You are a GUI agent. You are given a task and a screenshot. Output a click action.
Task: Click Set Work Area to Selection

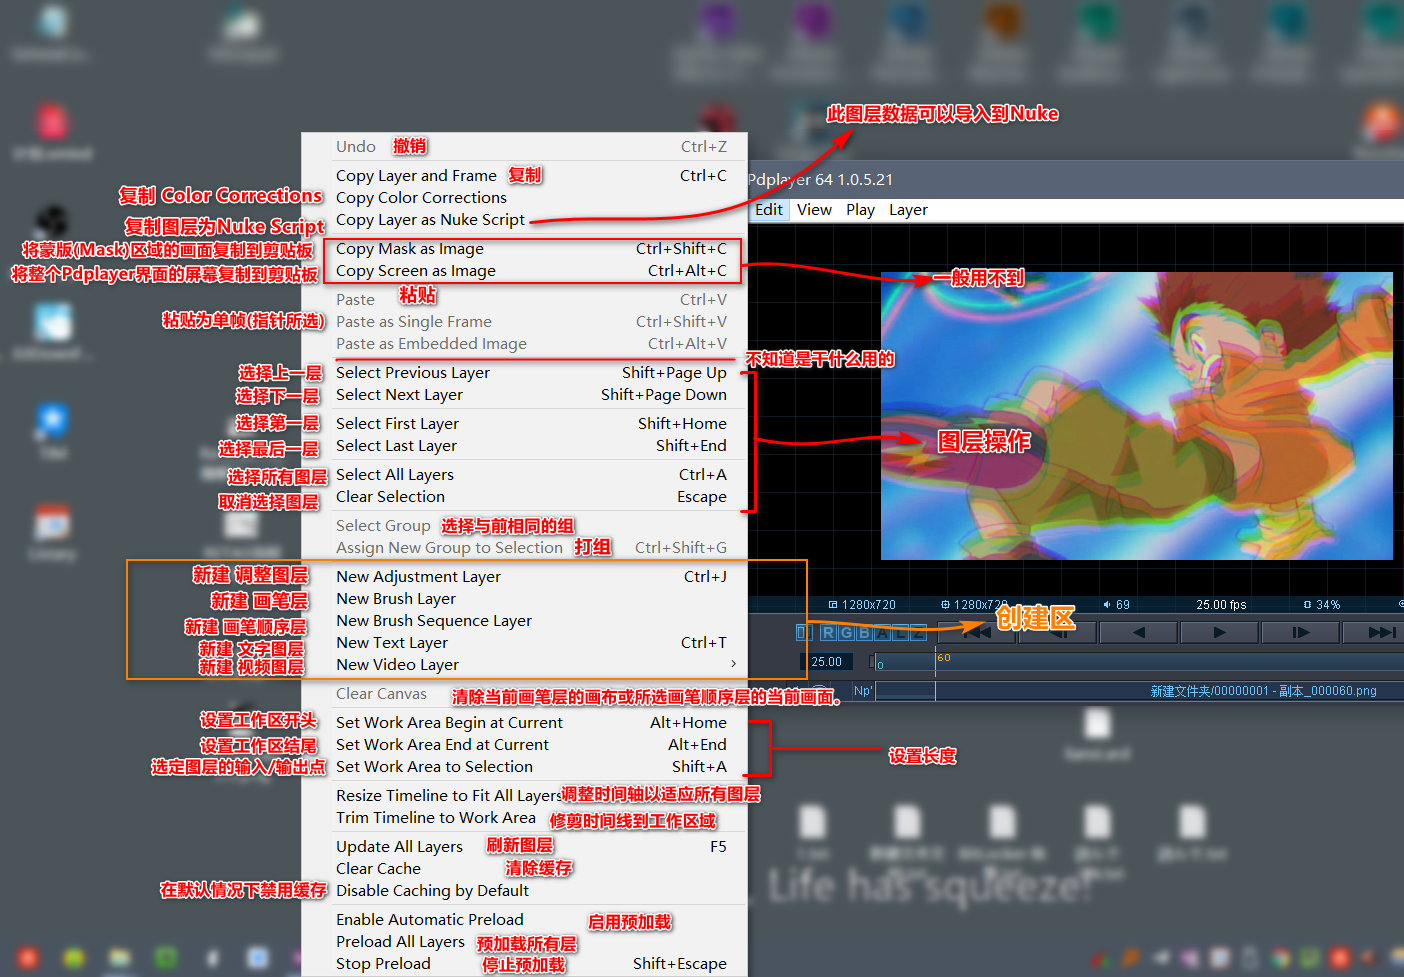pyautogui.click(x=434, y=767)
